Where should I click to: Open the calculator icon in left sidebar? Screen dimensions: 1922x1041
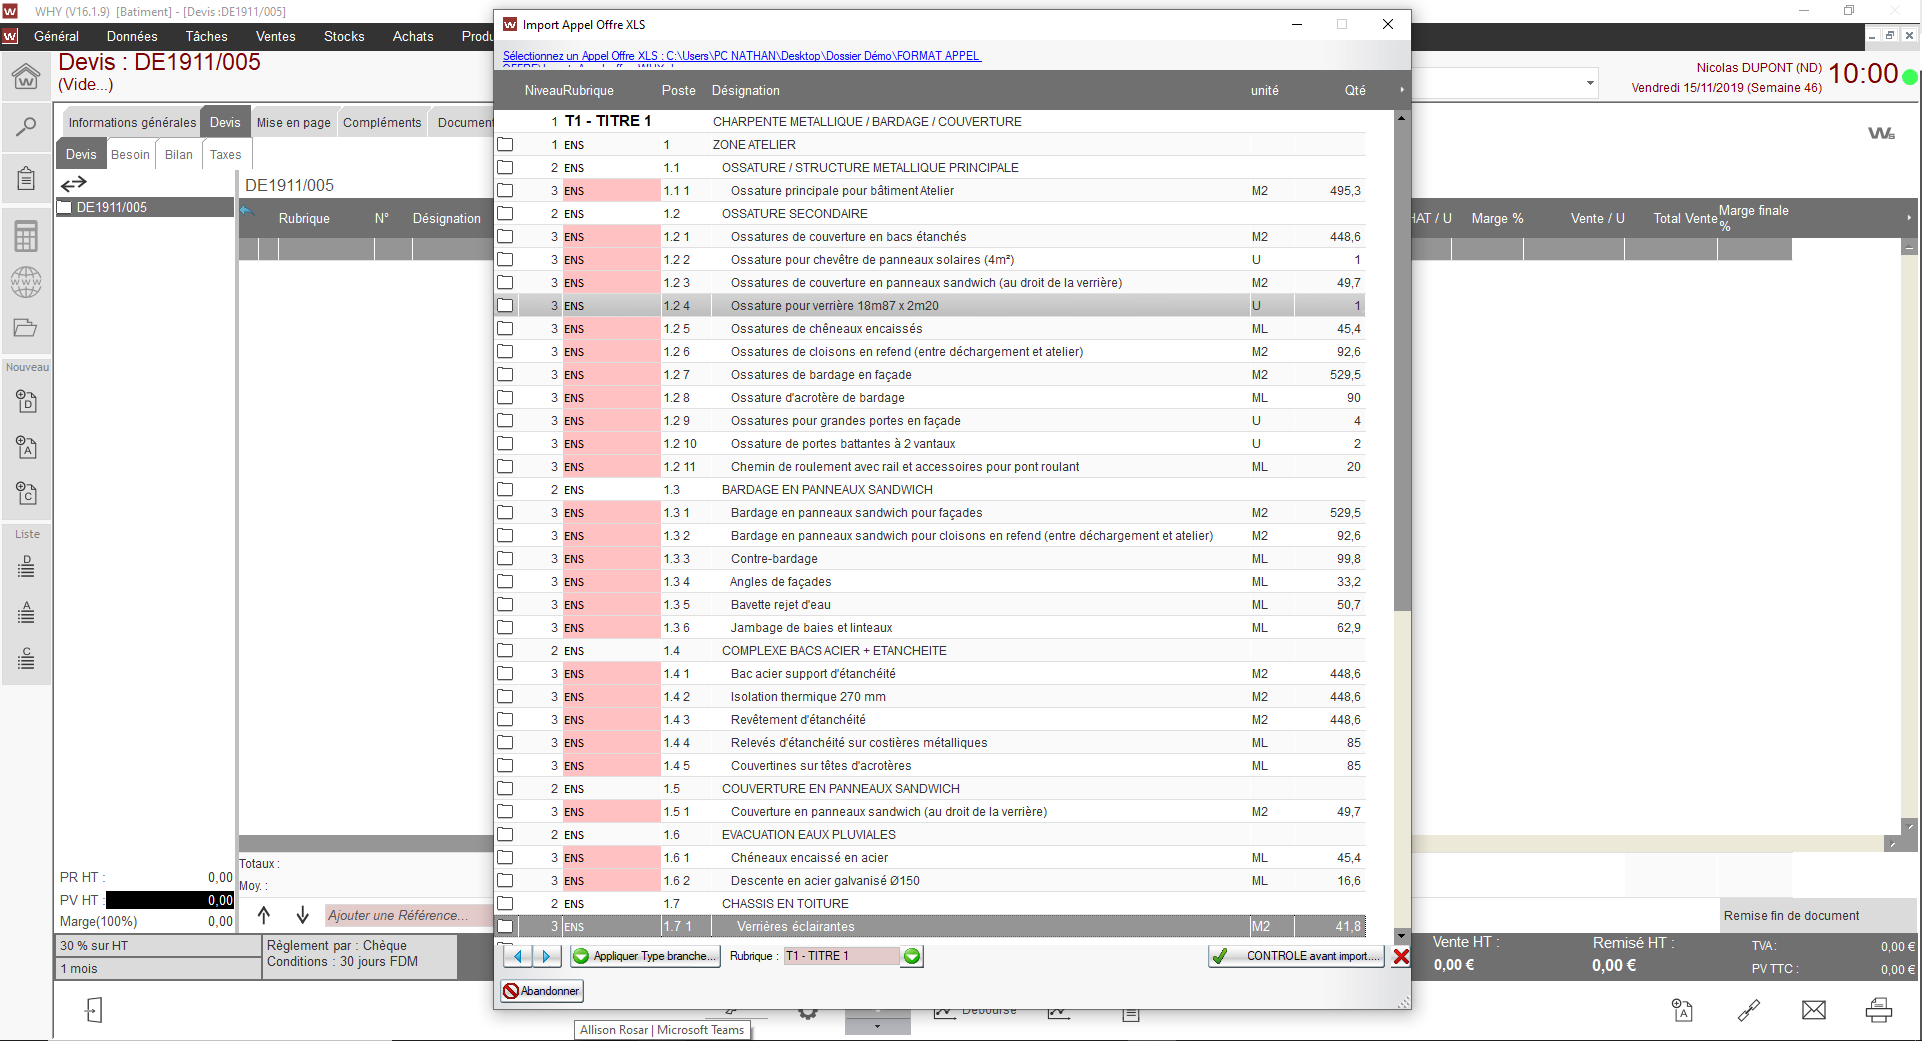[x=26, y=236]
